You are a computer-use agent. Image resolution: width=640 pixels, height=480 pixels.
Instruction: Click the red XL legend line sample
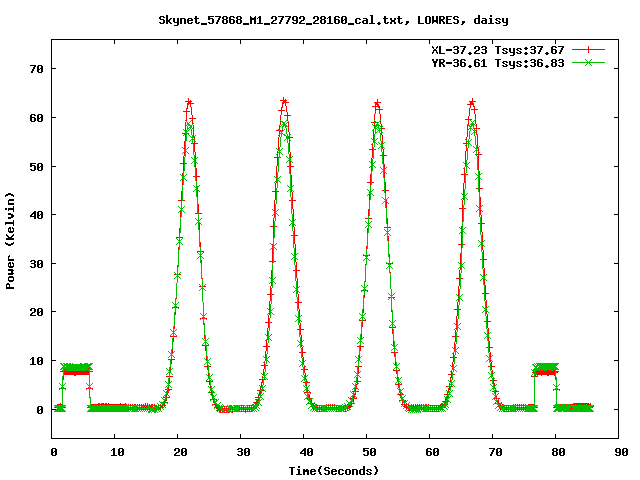588,50
